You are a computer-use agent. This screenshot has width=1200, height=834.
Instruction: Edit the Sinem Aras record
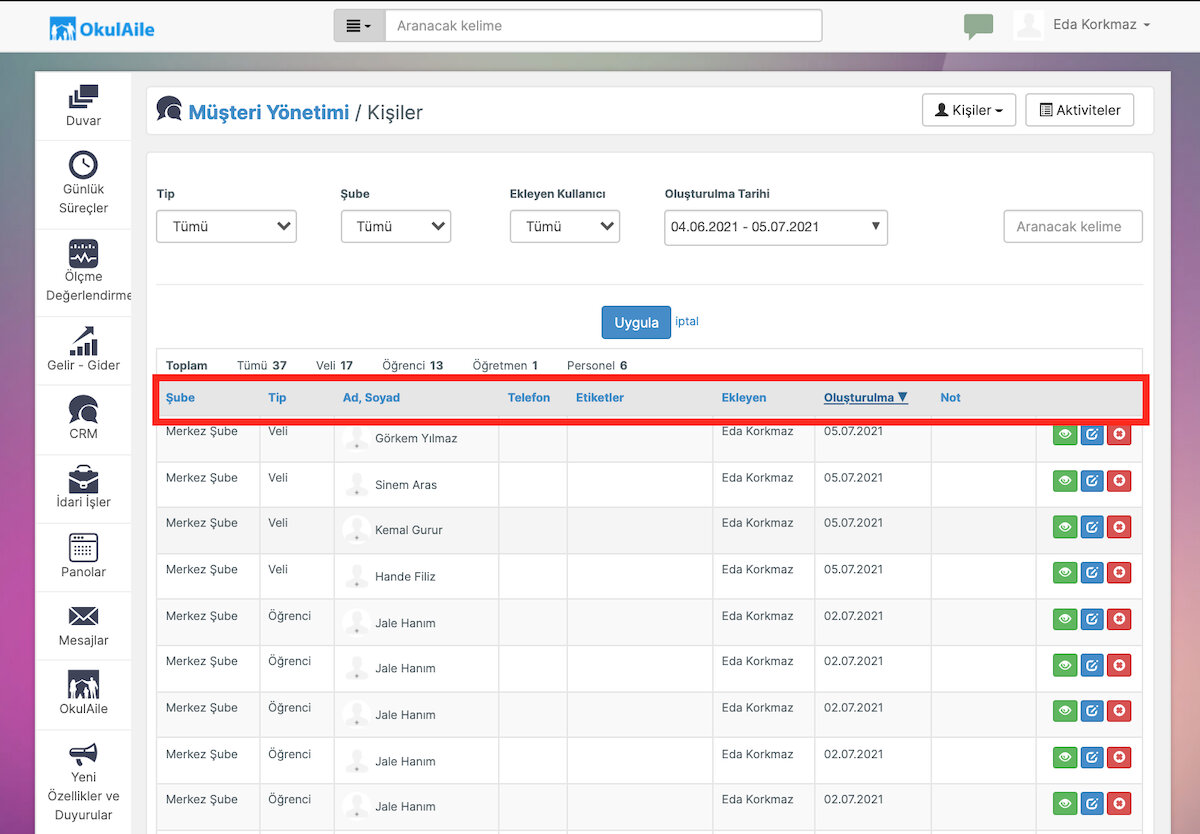coord(1092,481)
